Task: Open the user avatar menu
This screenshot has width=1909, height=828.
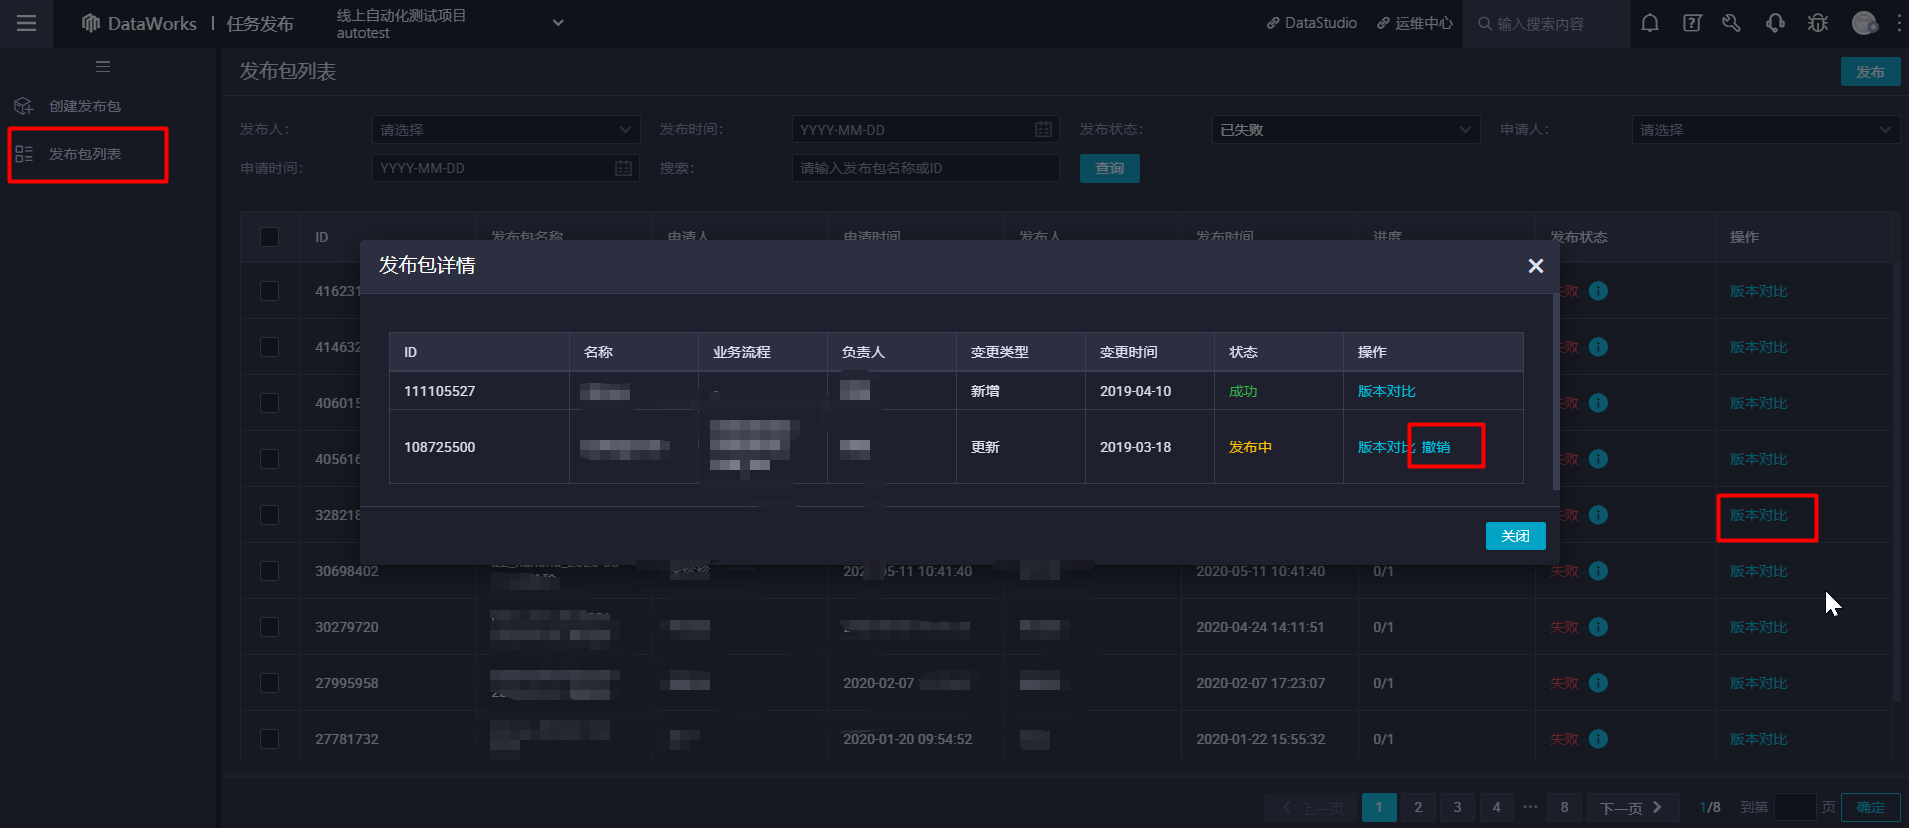Action: click(1864, 23)
